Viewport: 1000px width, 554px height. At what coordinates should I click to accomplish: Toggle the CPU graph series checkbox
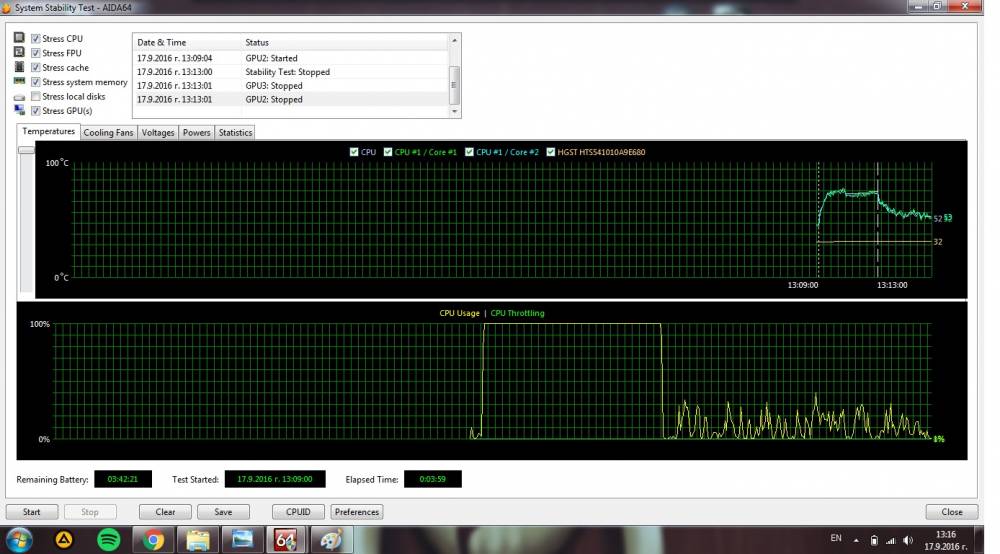tap(354, 152)
